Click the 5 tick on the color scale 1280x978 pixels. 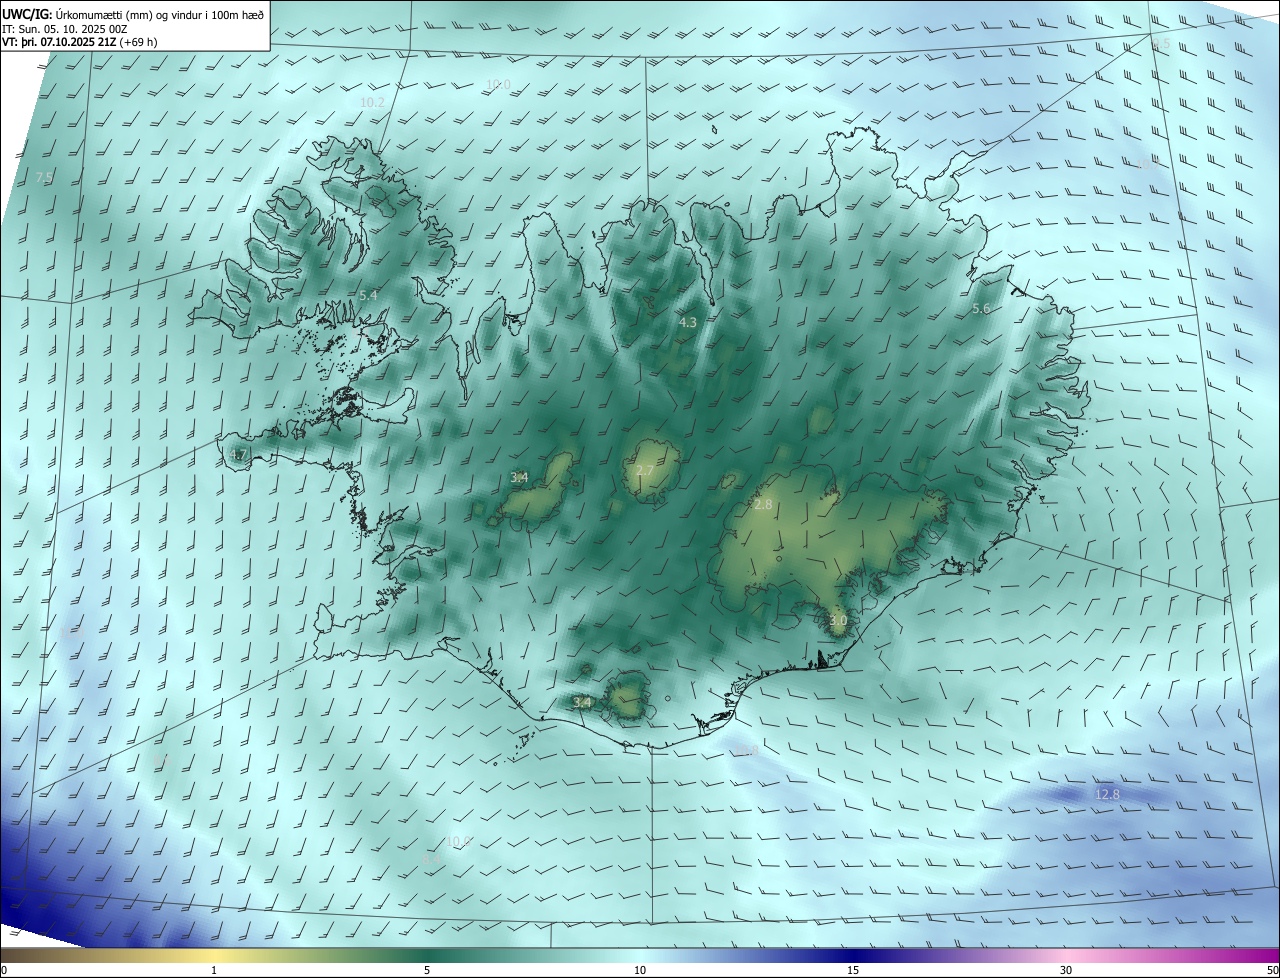(427, 970)
